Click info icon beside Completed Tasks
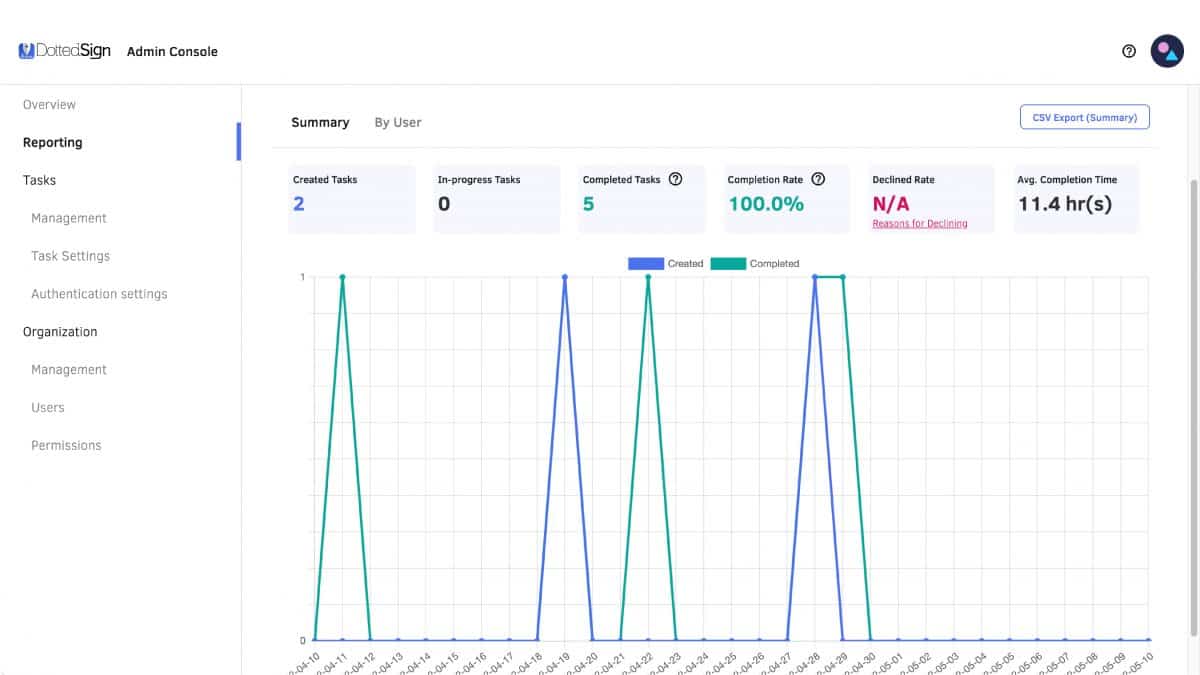This screenshot has height=675, width=1200. [x=675, y=180]
